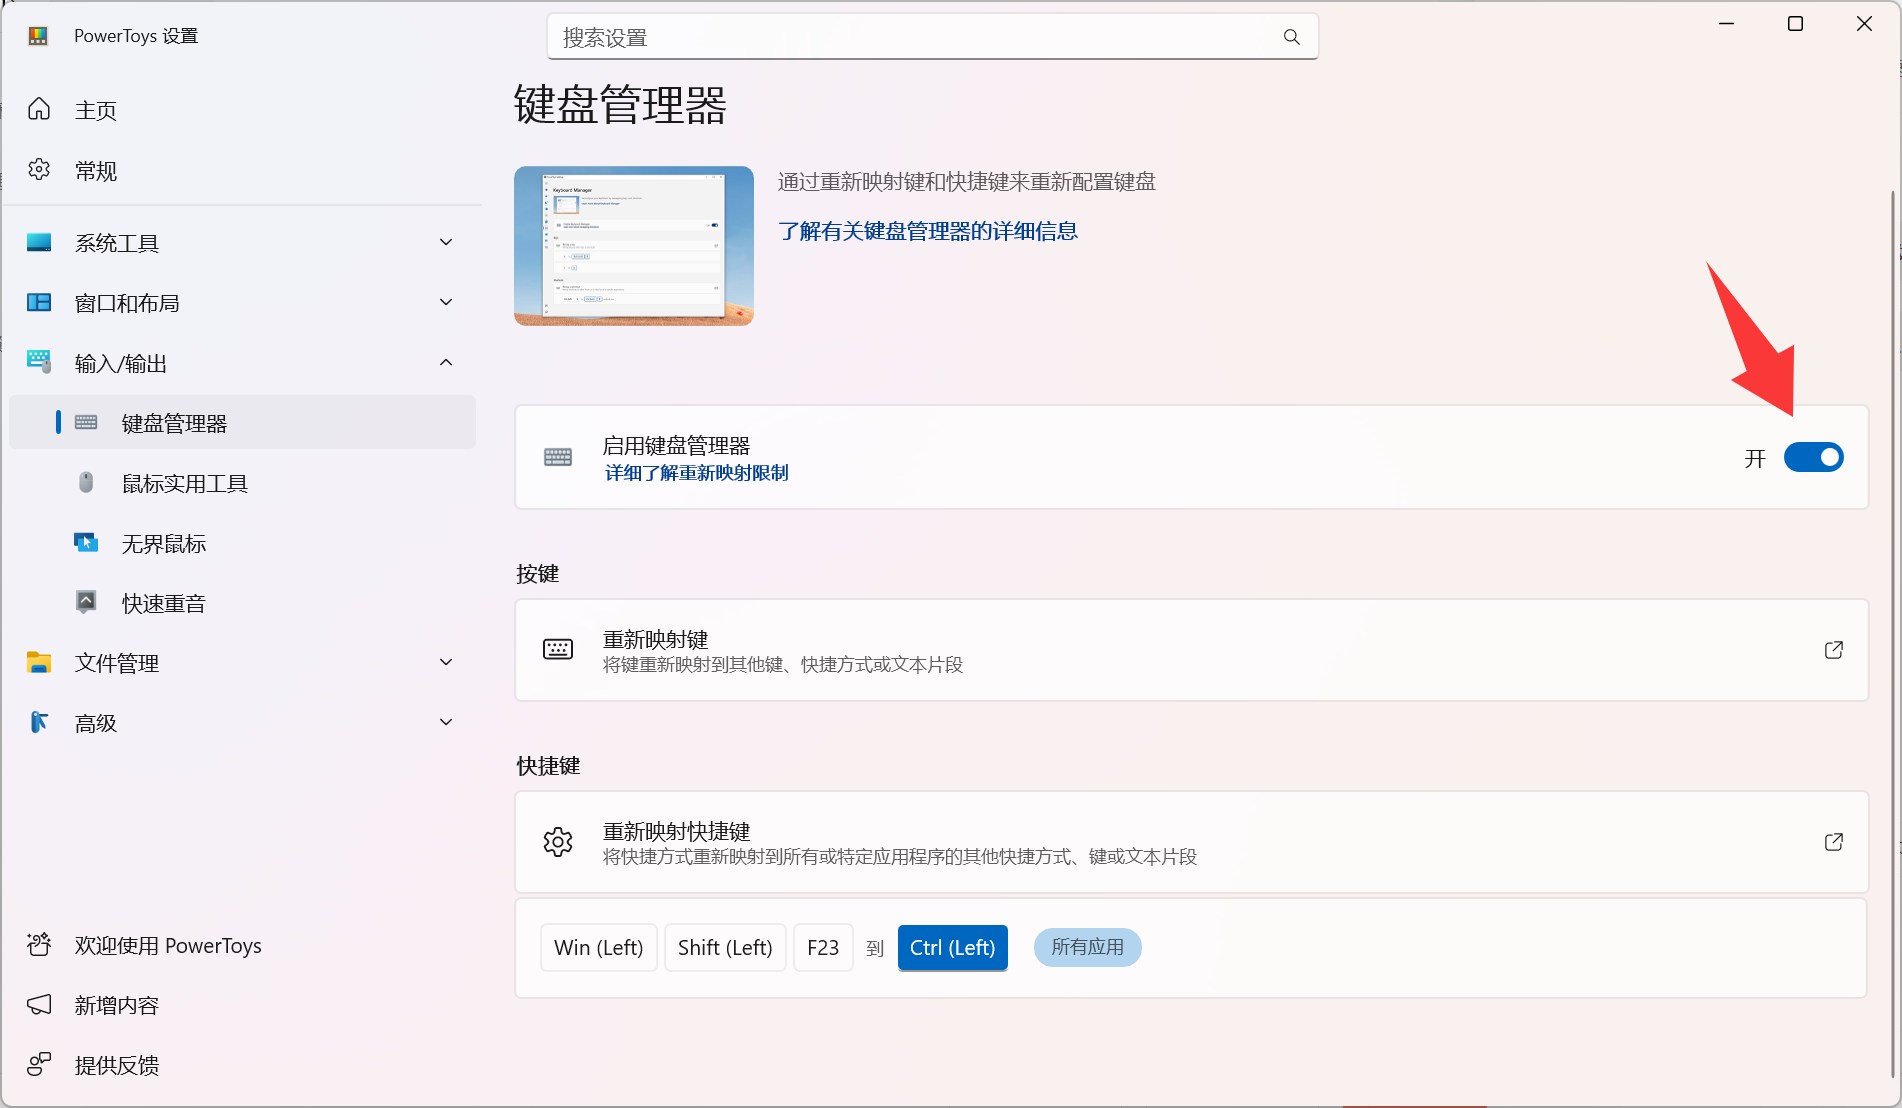Select 无界鼠标 in sidebar

242,543
